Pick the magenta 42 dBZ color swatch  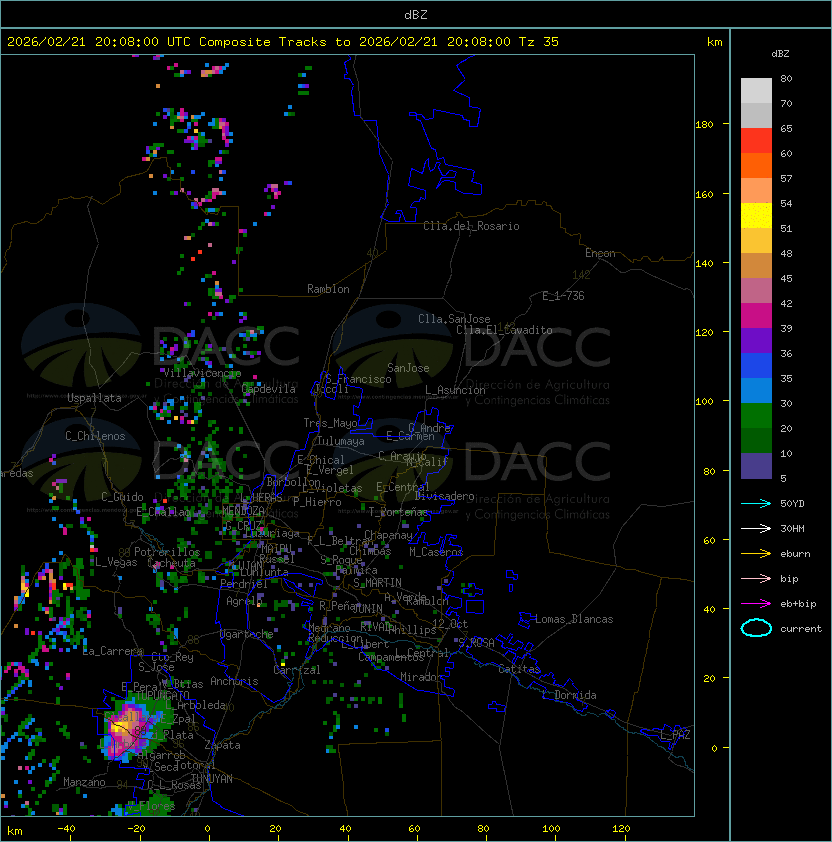click(x=756, y=315)
